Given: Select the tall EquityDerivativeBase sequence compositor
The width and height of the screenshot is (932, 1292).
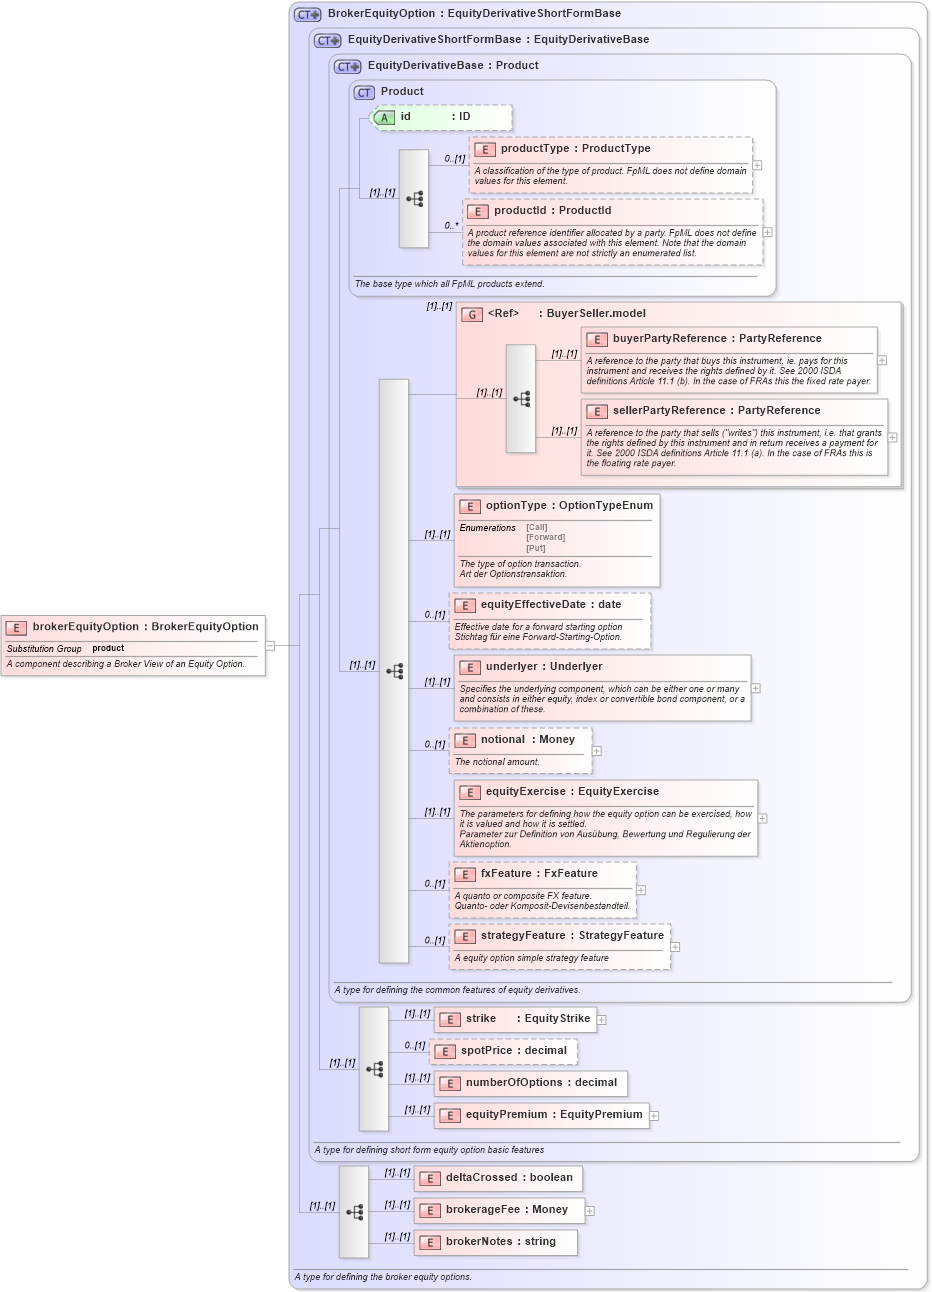Looking at the screenshot, I should click(x=394, y=671).
